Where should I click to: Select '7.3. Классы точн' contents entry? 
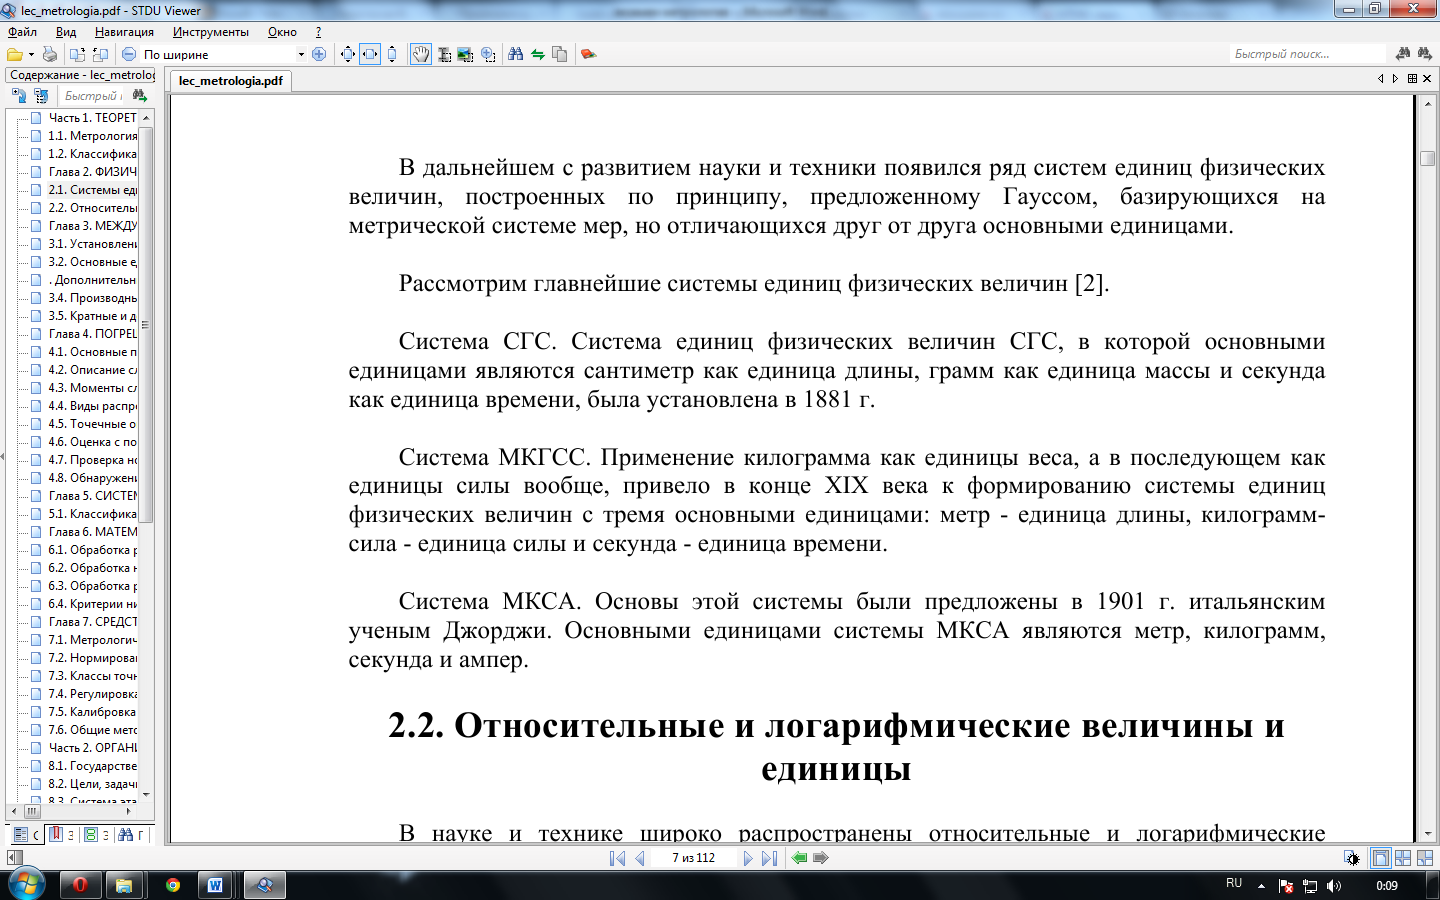point(92,676)
